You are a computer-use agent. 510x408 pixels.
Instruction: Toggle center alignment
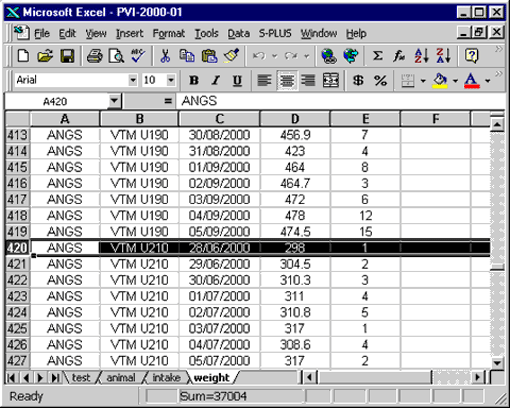[287, 80]
